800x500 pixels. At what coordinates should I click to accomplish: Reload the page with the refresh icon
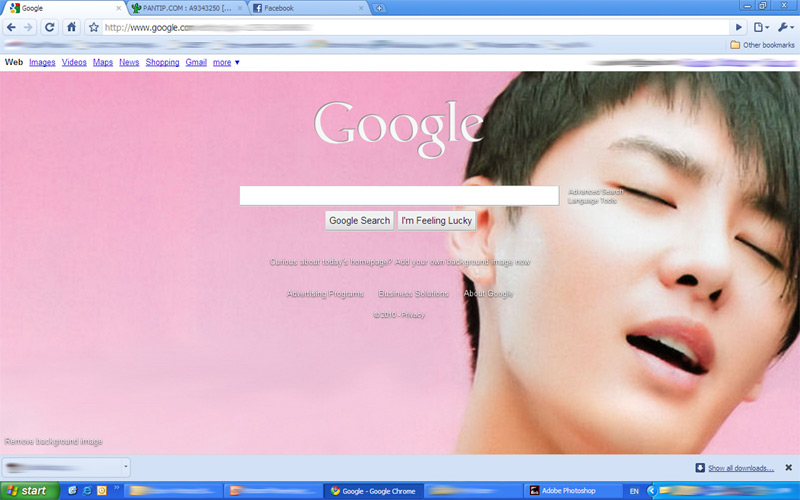[x=49, y=27]
